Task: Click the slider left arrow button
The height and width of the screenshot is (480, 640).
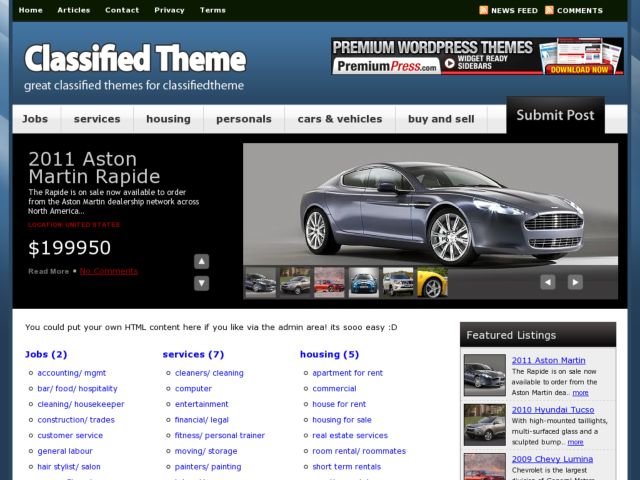Action: click(548, 282)
